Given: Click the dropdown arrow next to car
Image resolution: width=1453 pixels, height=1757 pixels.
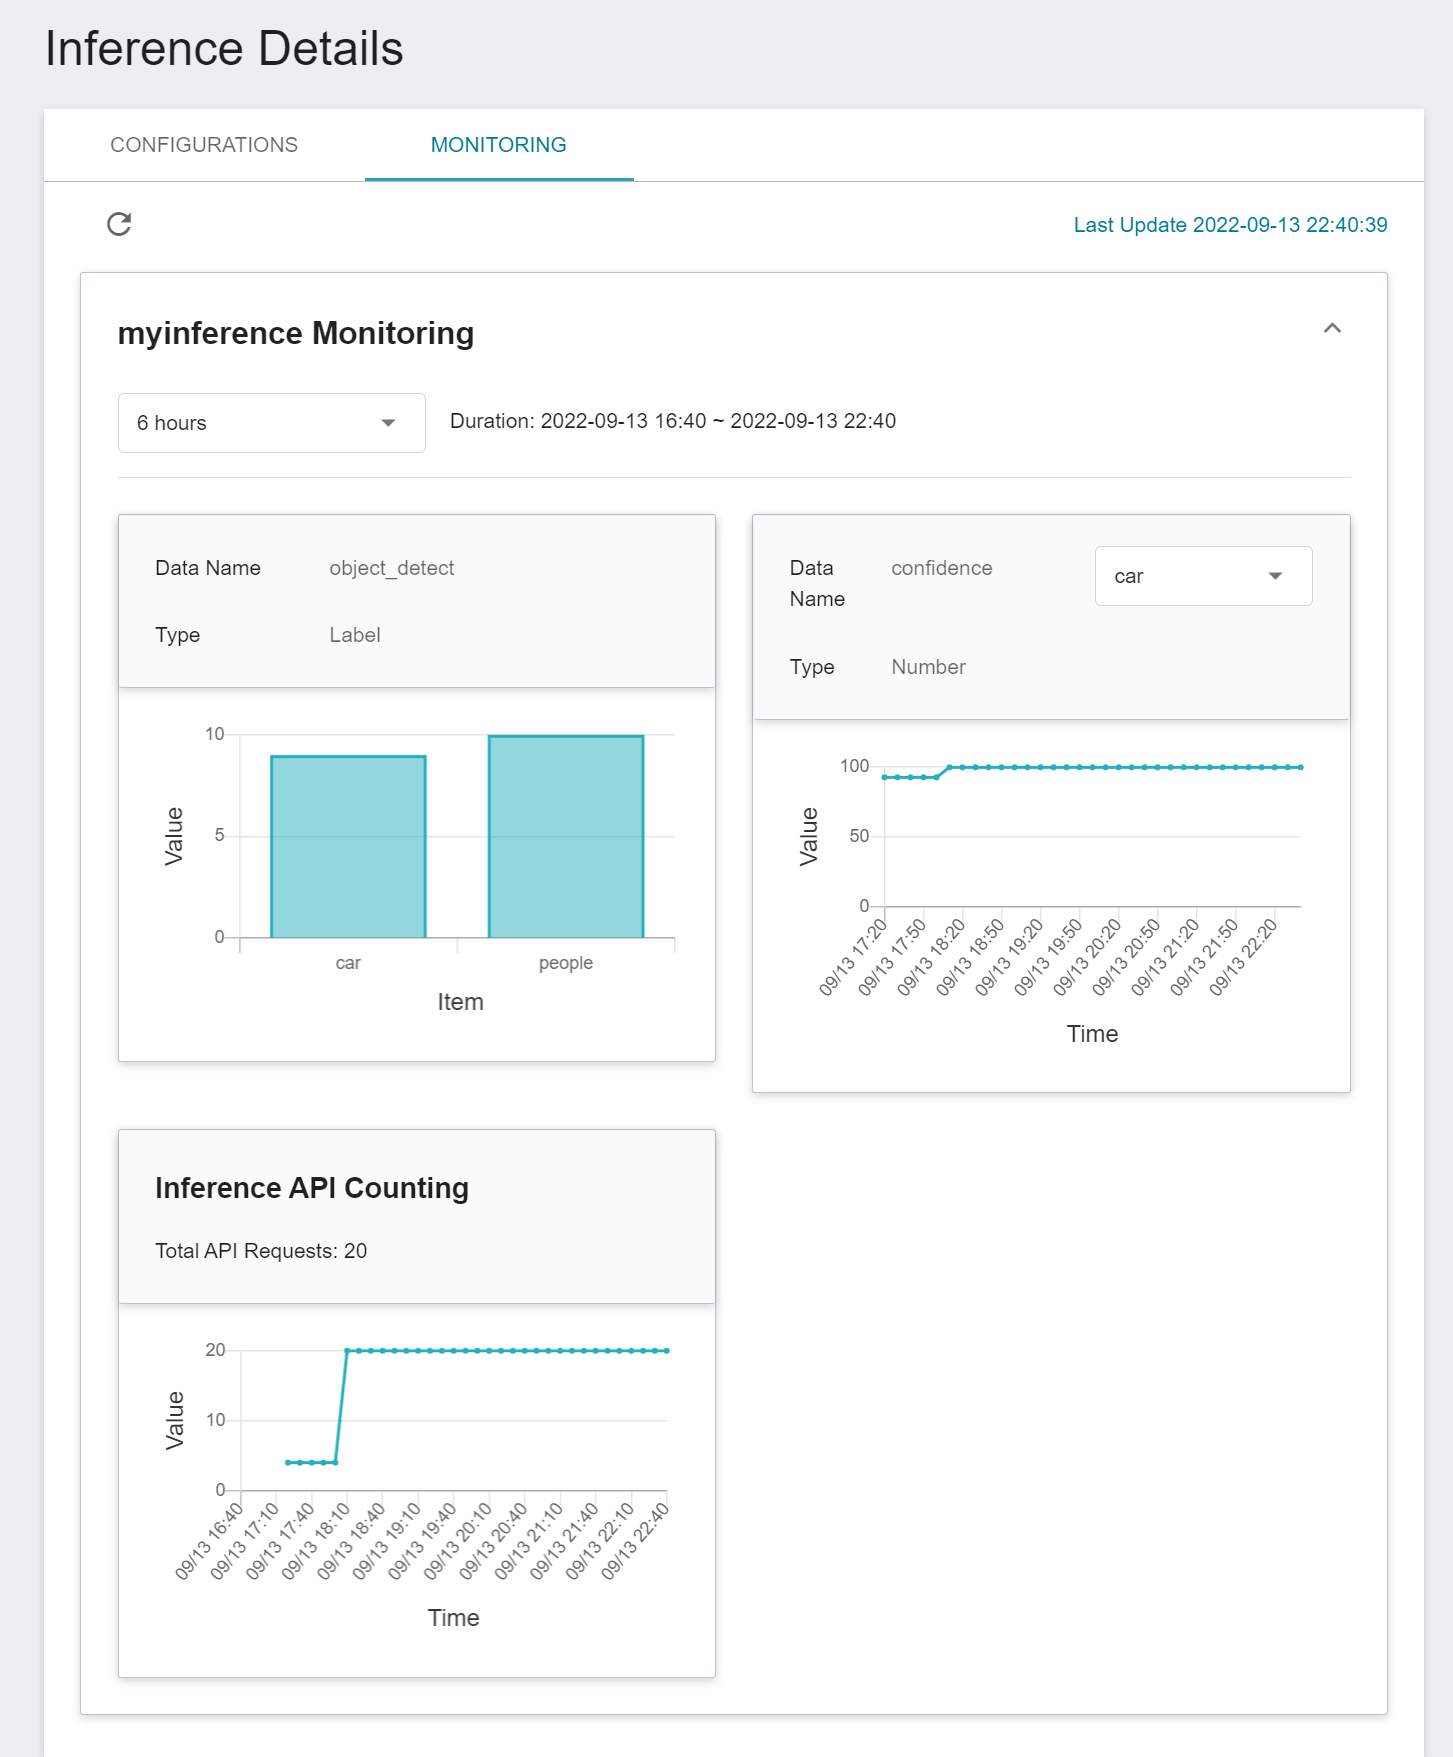Looking at the screenshot, I should [x=1275, y=576].
